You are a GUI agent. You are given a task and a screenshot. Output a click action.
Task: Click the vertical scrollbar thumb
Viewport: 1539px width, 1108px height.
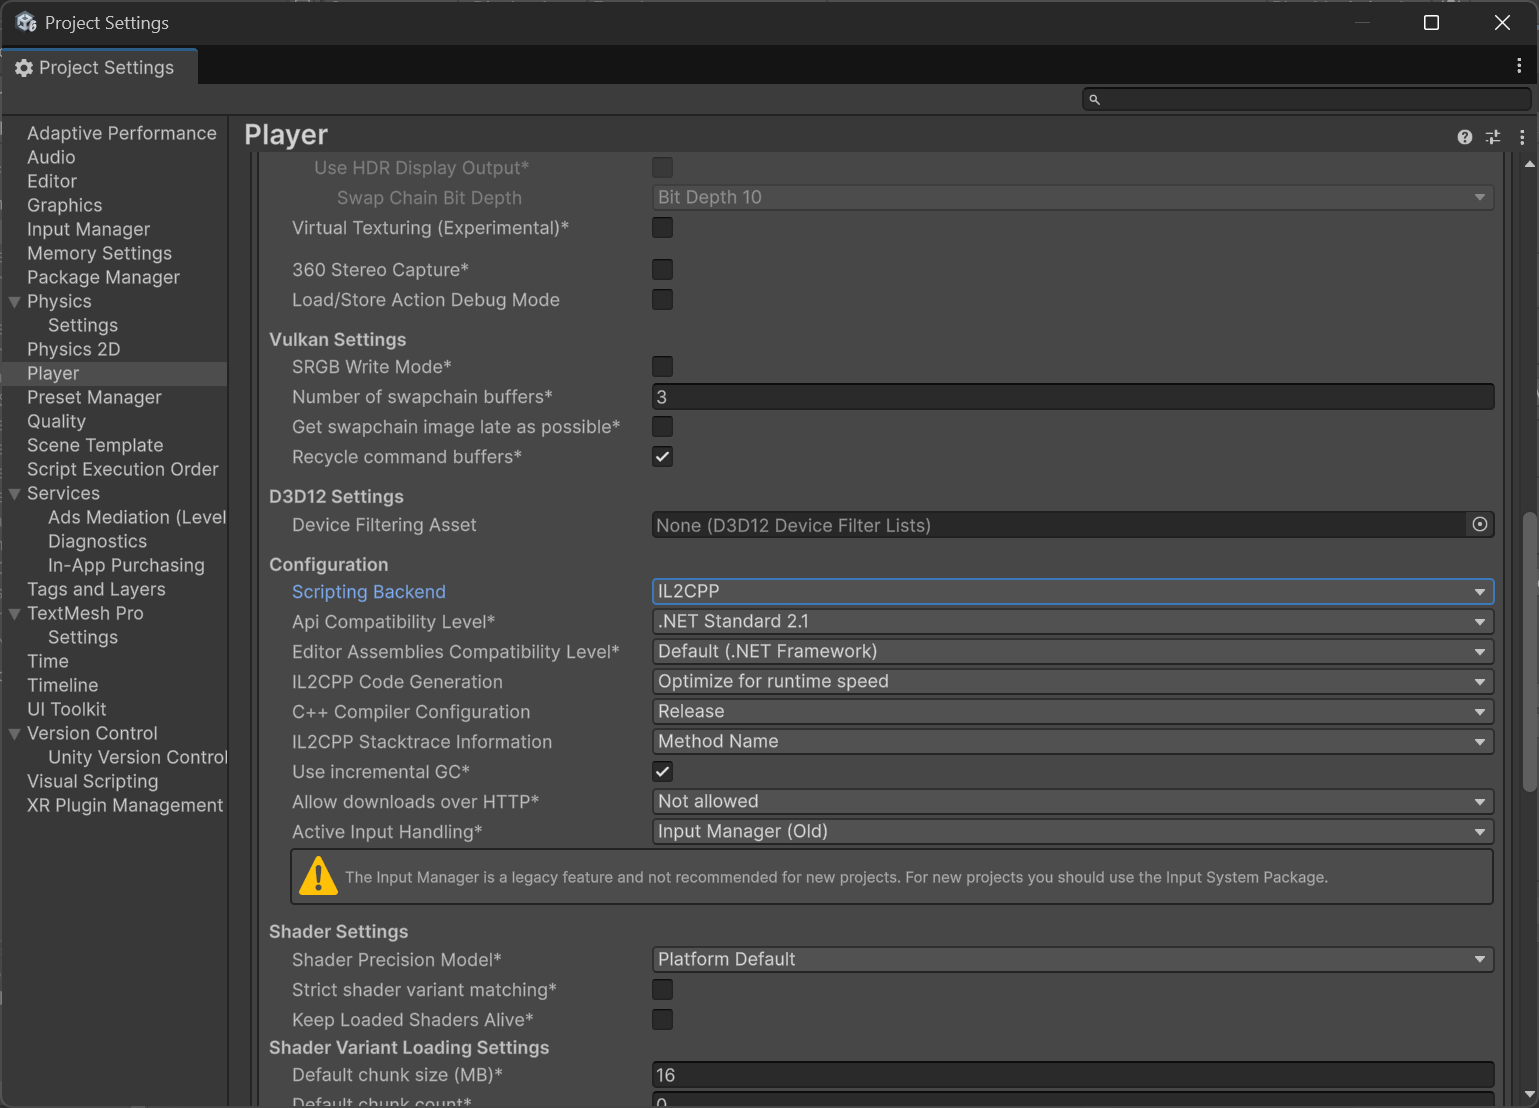click(x=1529, y=650)
